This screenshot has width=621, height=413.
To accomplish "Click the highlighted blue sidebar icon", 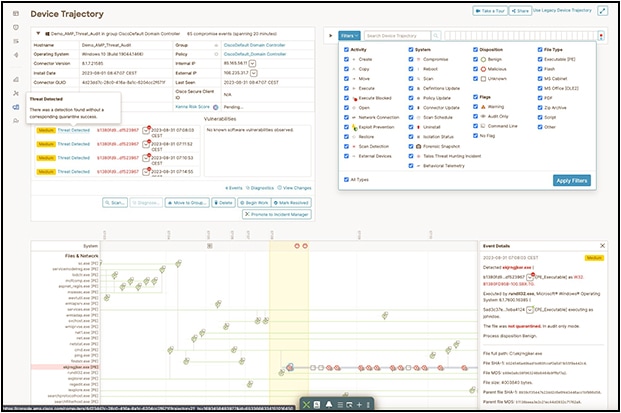I will [x=16, y=107].
